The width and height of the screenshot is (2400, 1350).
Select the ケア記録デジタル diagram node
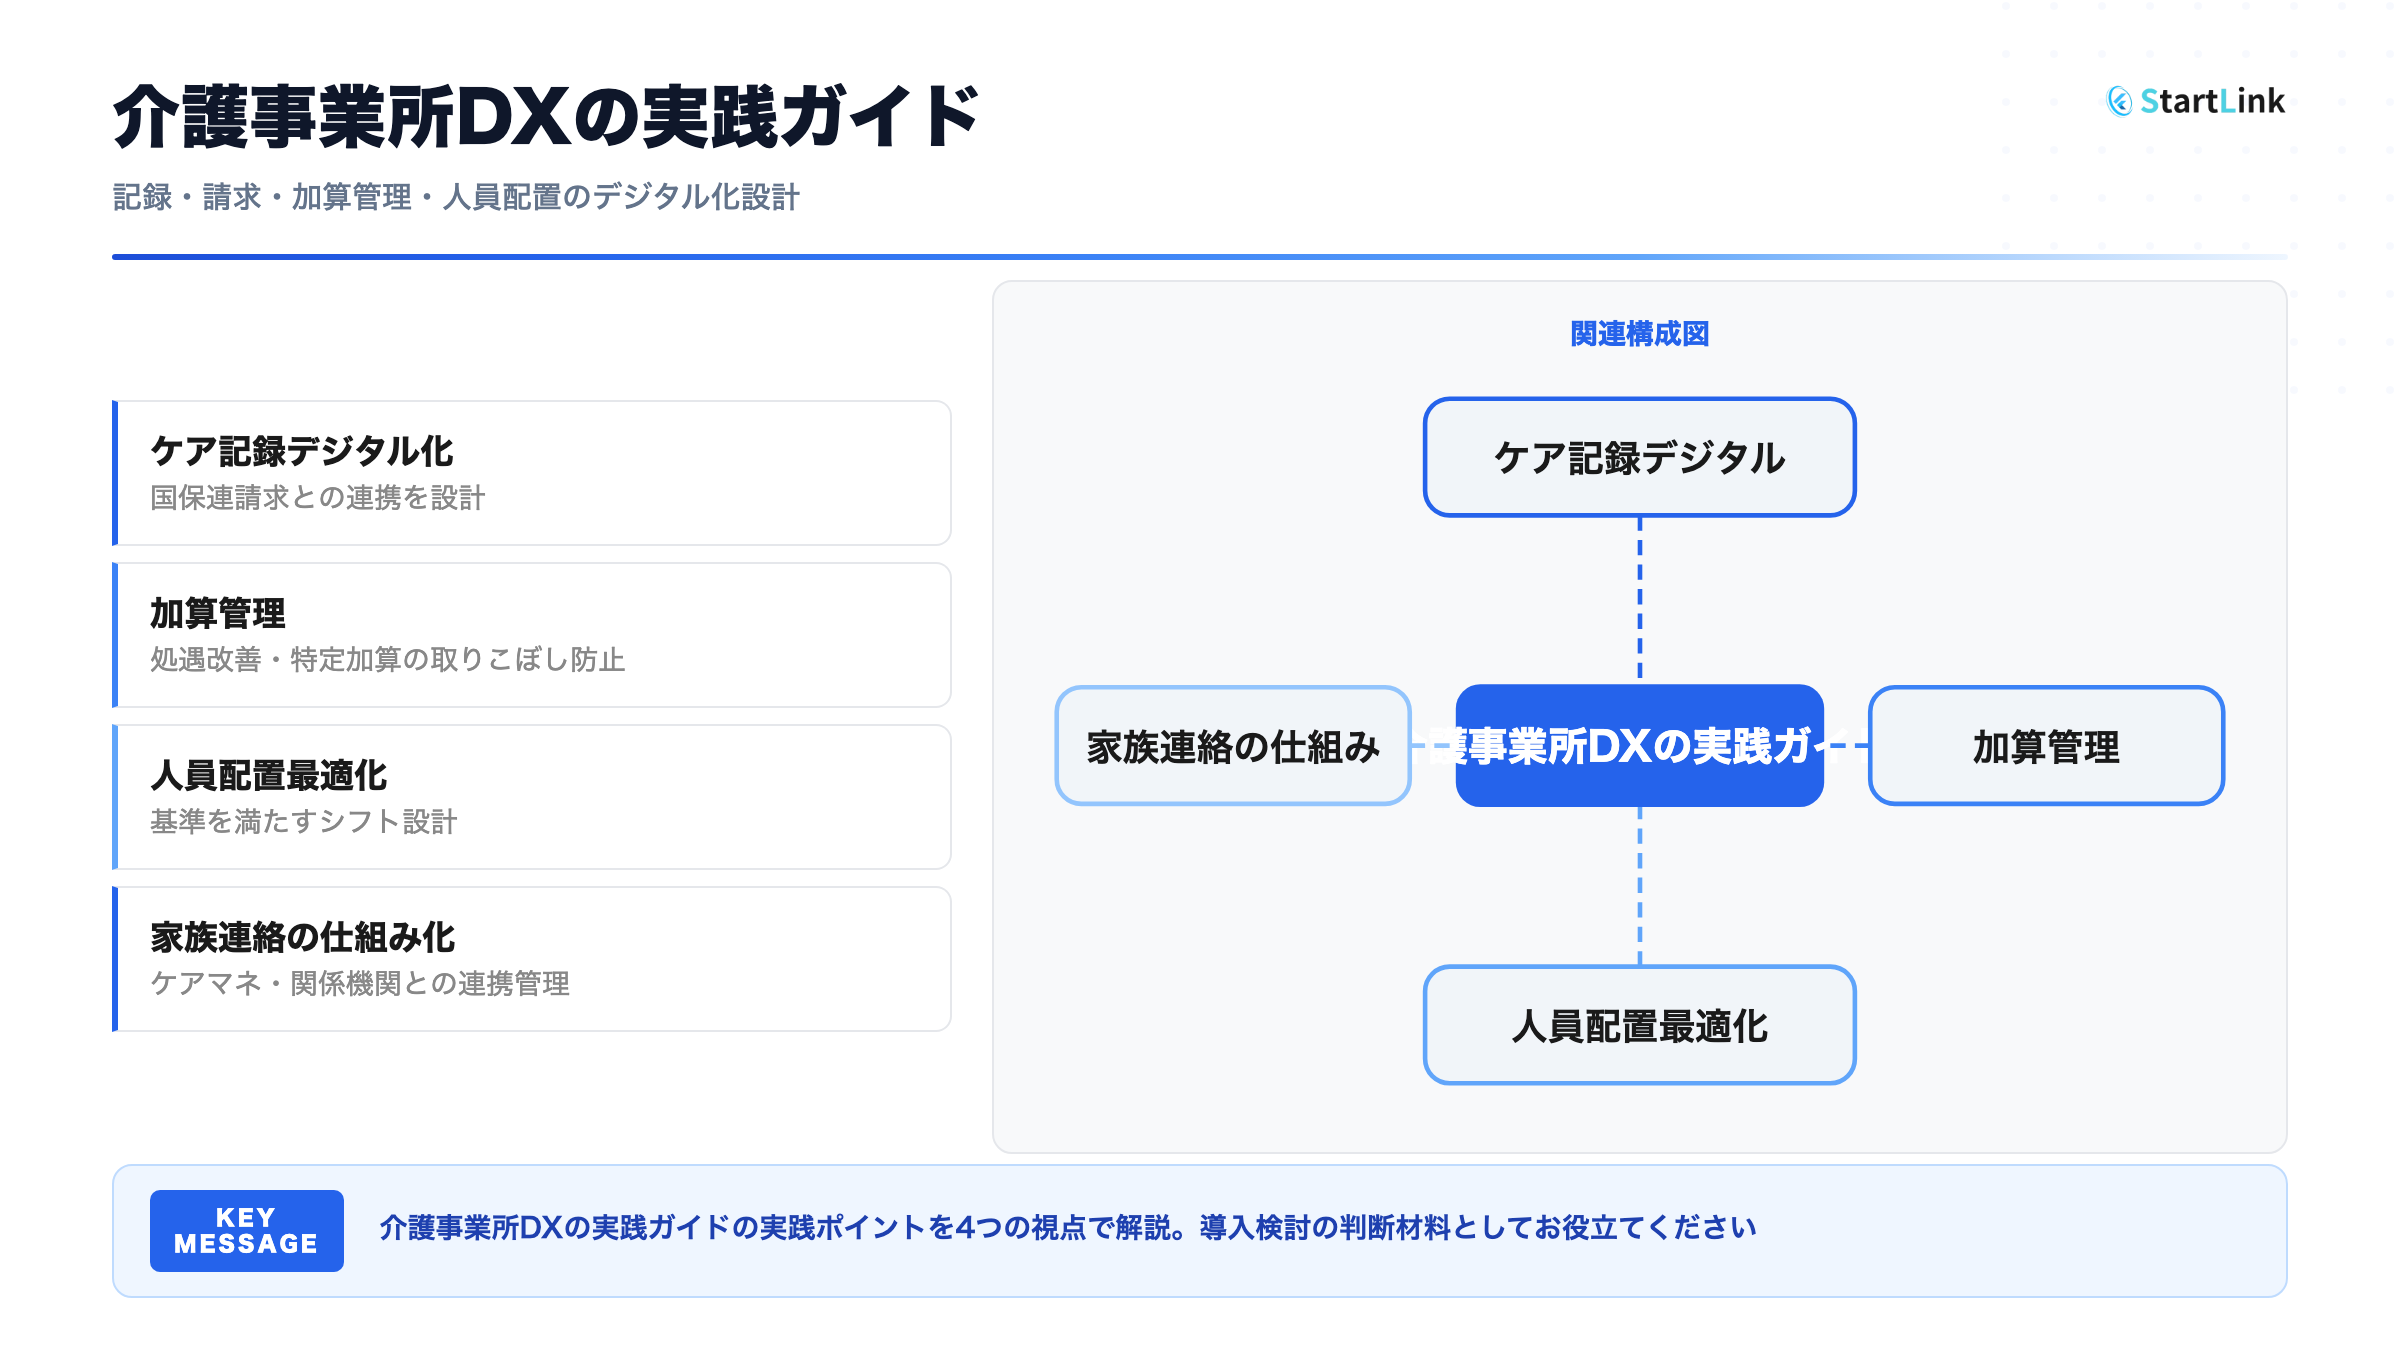point(1639,458)
